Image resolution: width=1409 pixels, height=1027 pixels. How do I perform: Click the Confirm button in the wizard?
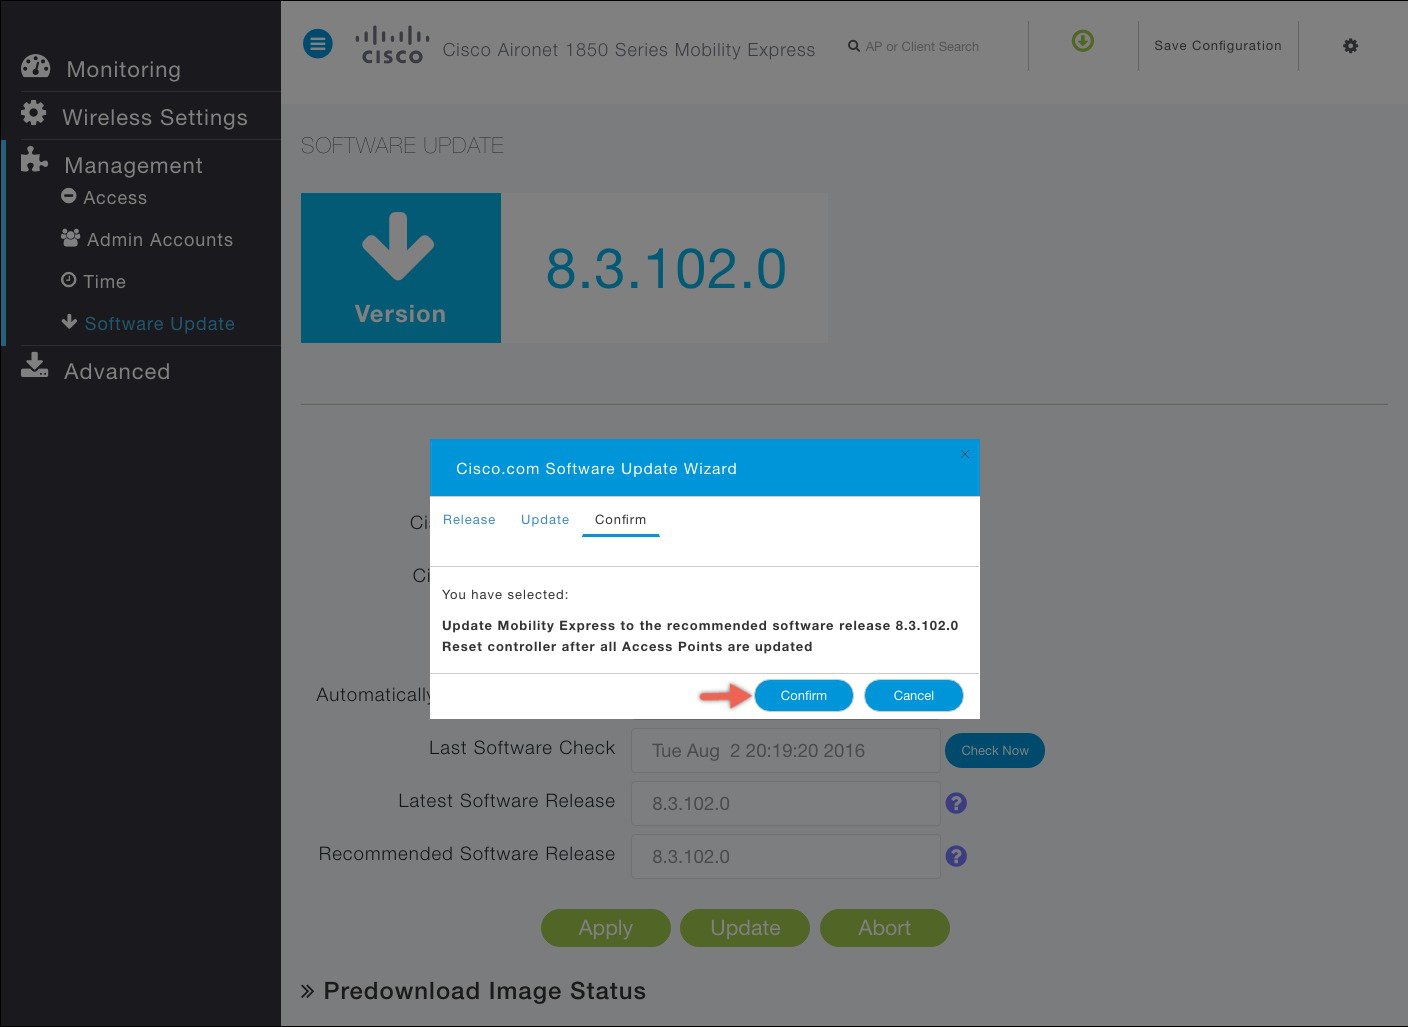click(804, 695)
